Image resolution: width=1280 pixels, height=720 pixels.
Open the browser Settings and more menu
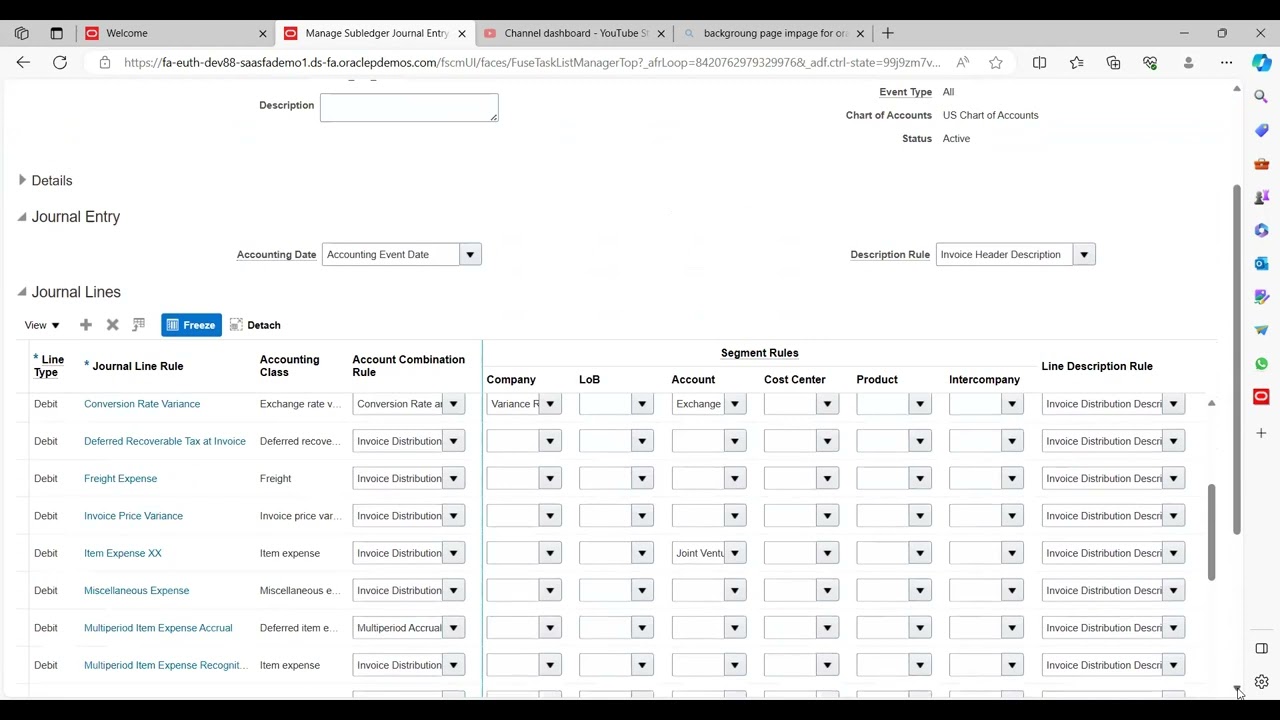click(1226, 63)
